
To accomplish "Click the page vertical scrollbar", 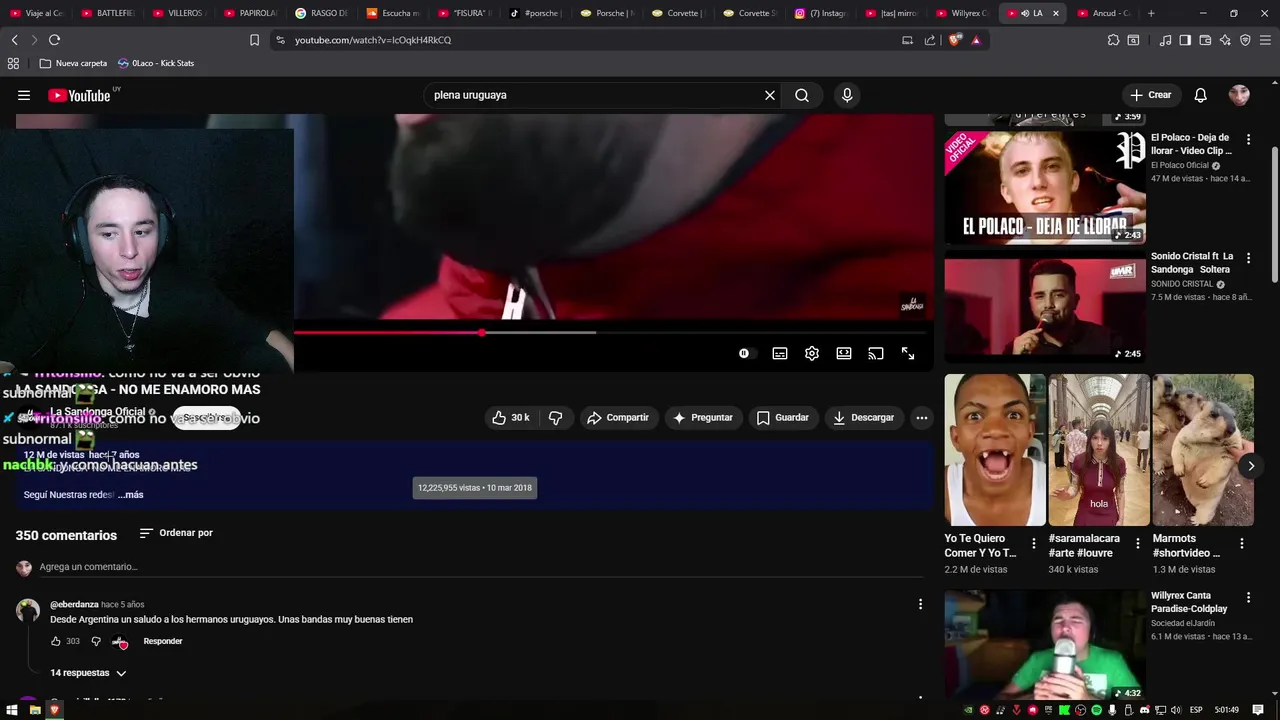I will (x=1275, y=215).
